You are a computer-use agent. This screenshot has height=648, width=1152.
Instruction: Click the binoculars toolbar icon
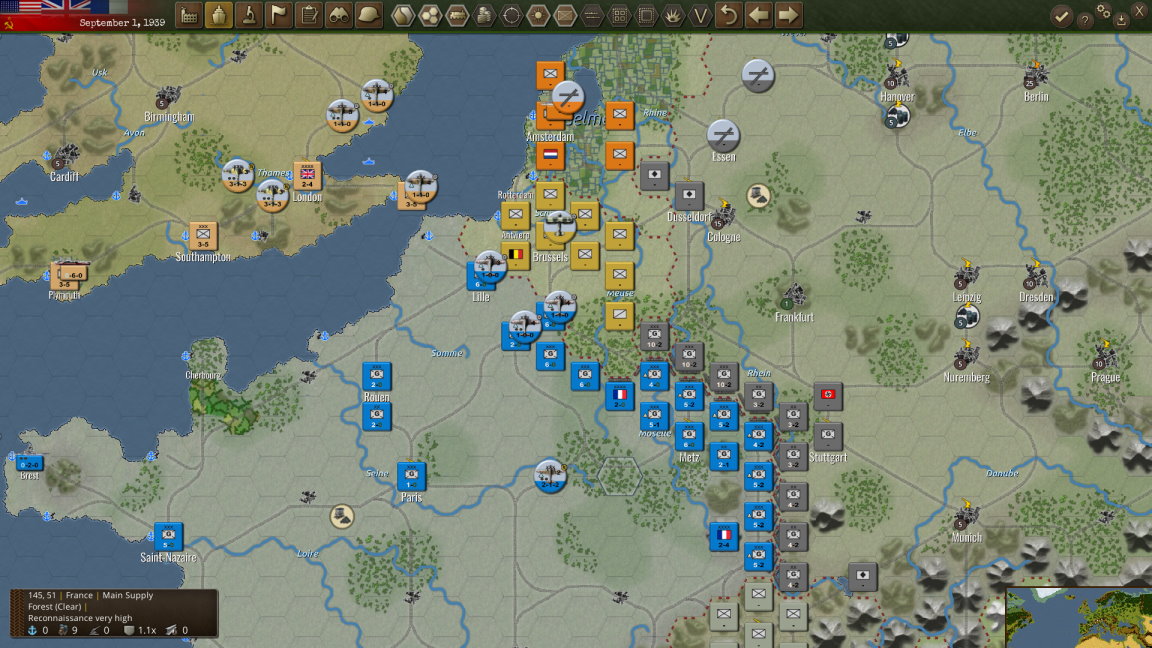[339, 15]
